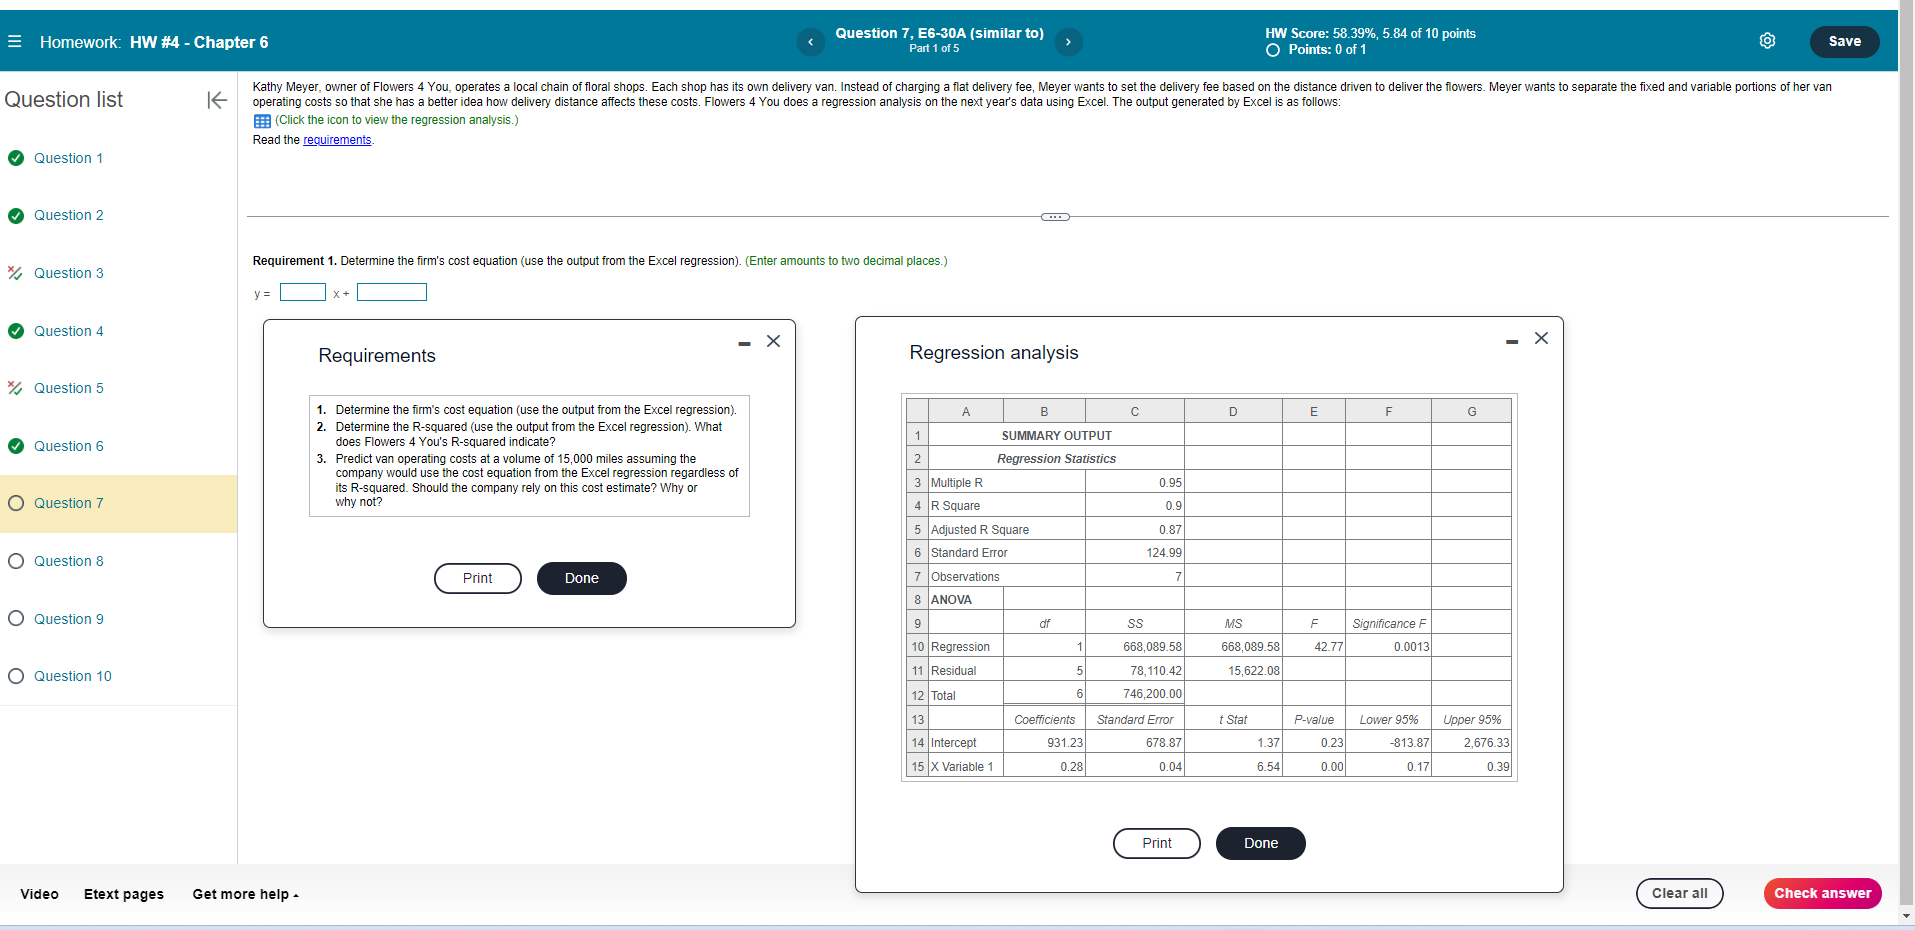Click the next-question chevron arrow
The width and height of the screenshot is (1915, 930).
pyautogui.click(x=1068, y=42)
